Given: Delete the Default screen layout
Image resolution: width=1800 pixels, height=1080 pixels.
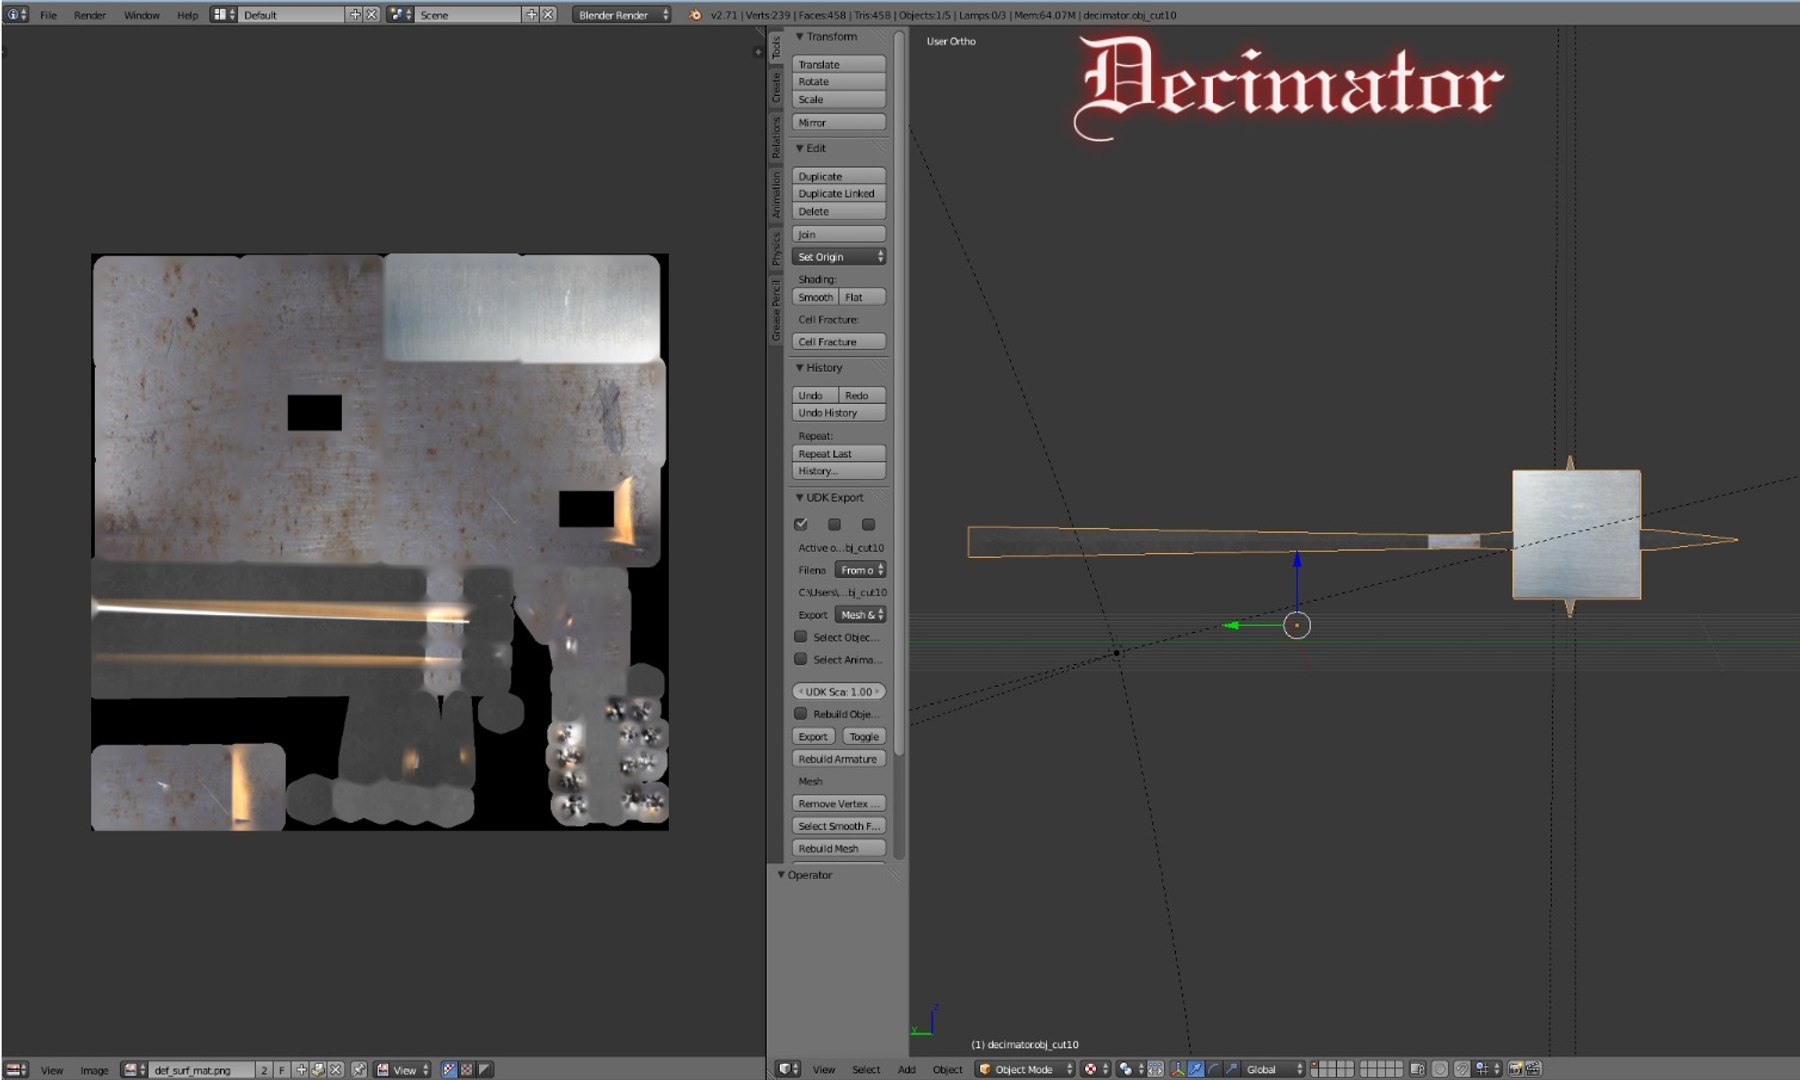Looking at the screenshot, I should point(371,15).
